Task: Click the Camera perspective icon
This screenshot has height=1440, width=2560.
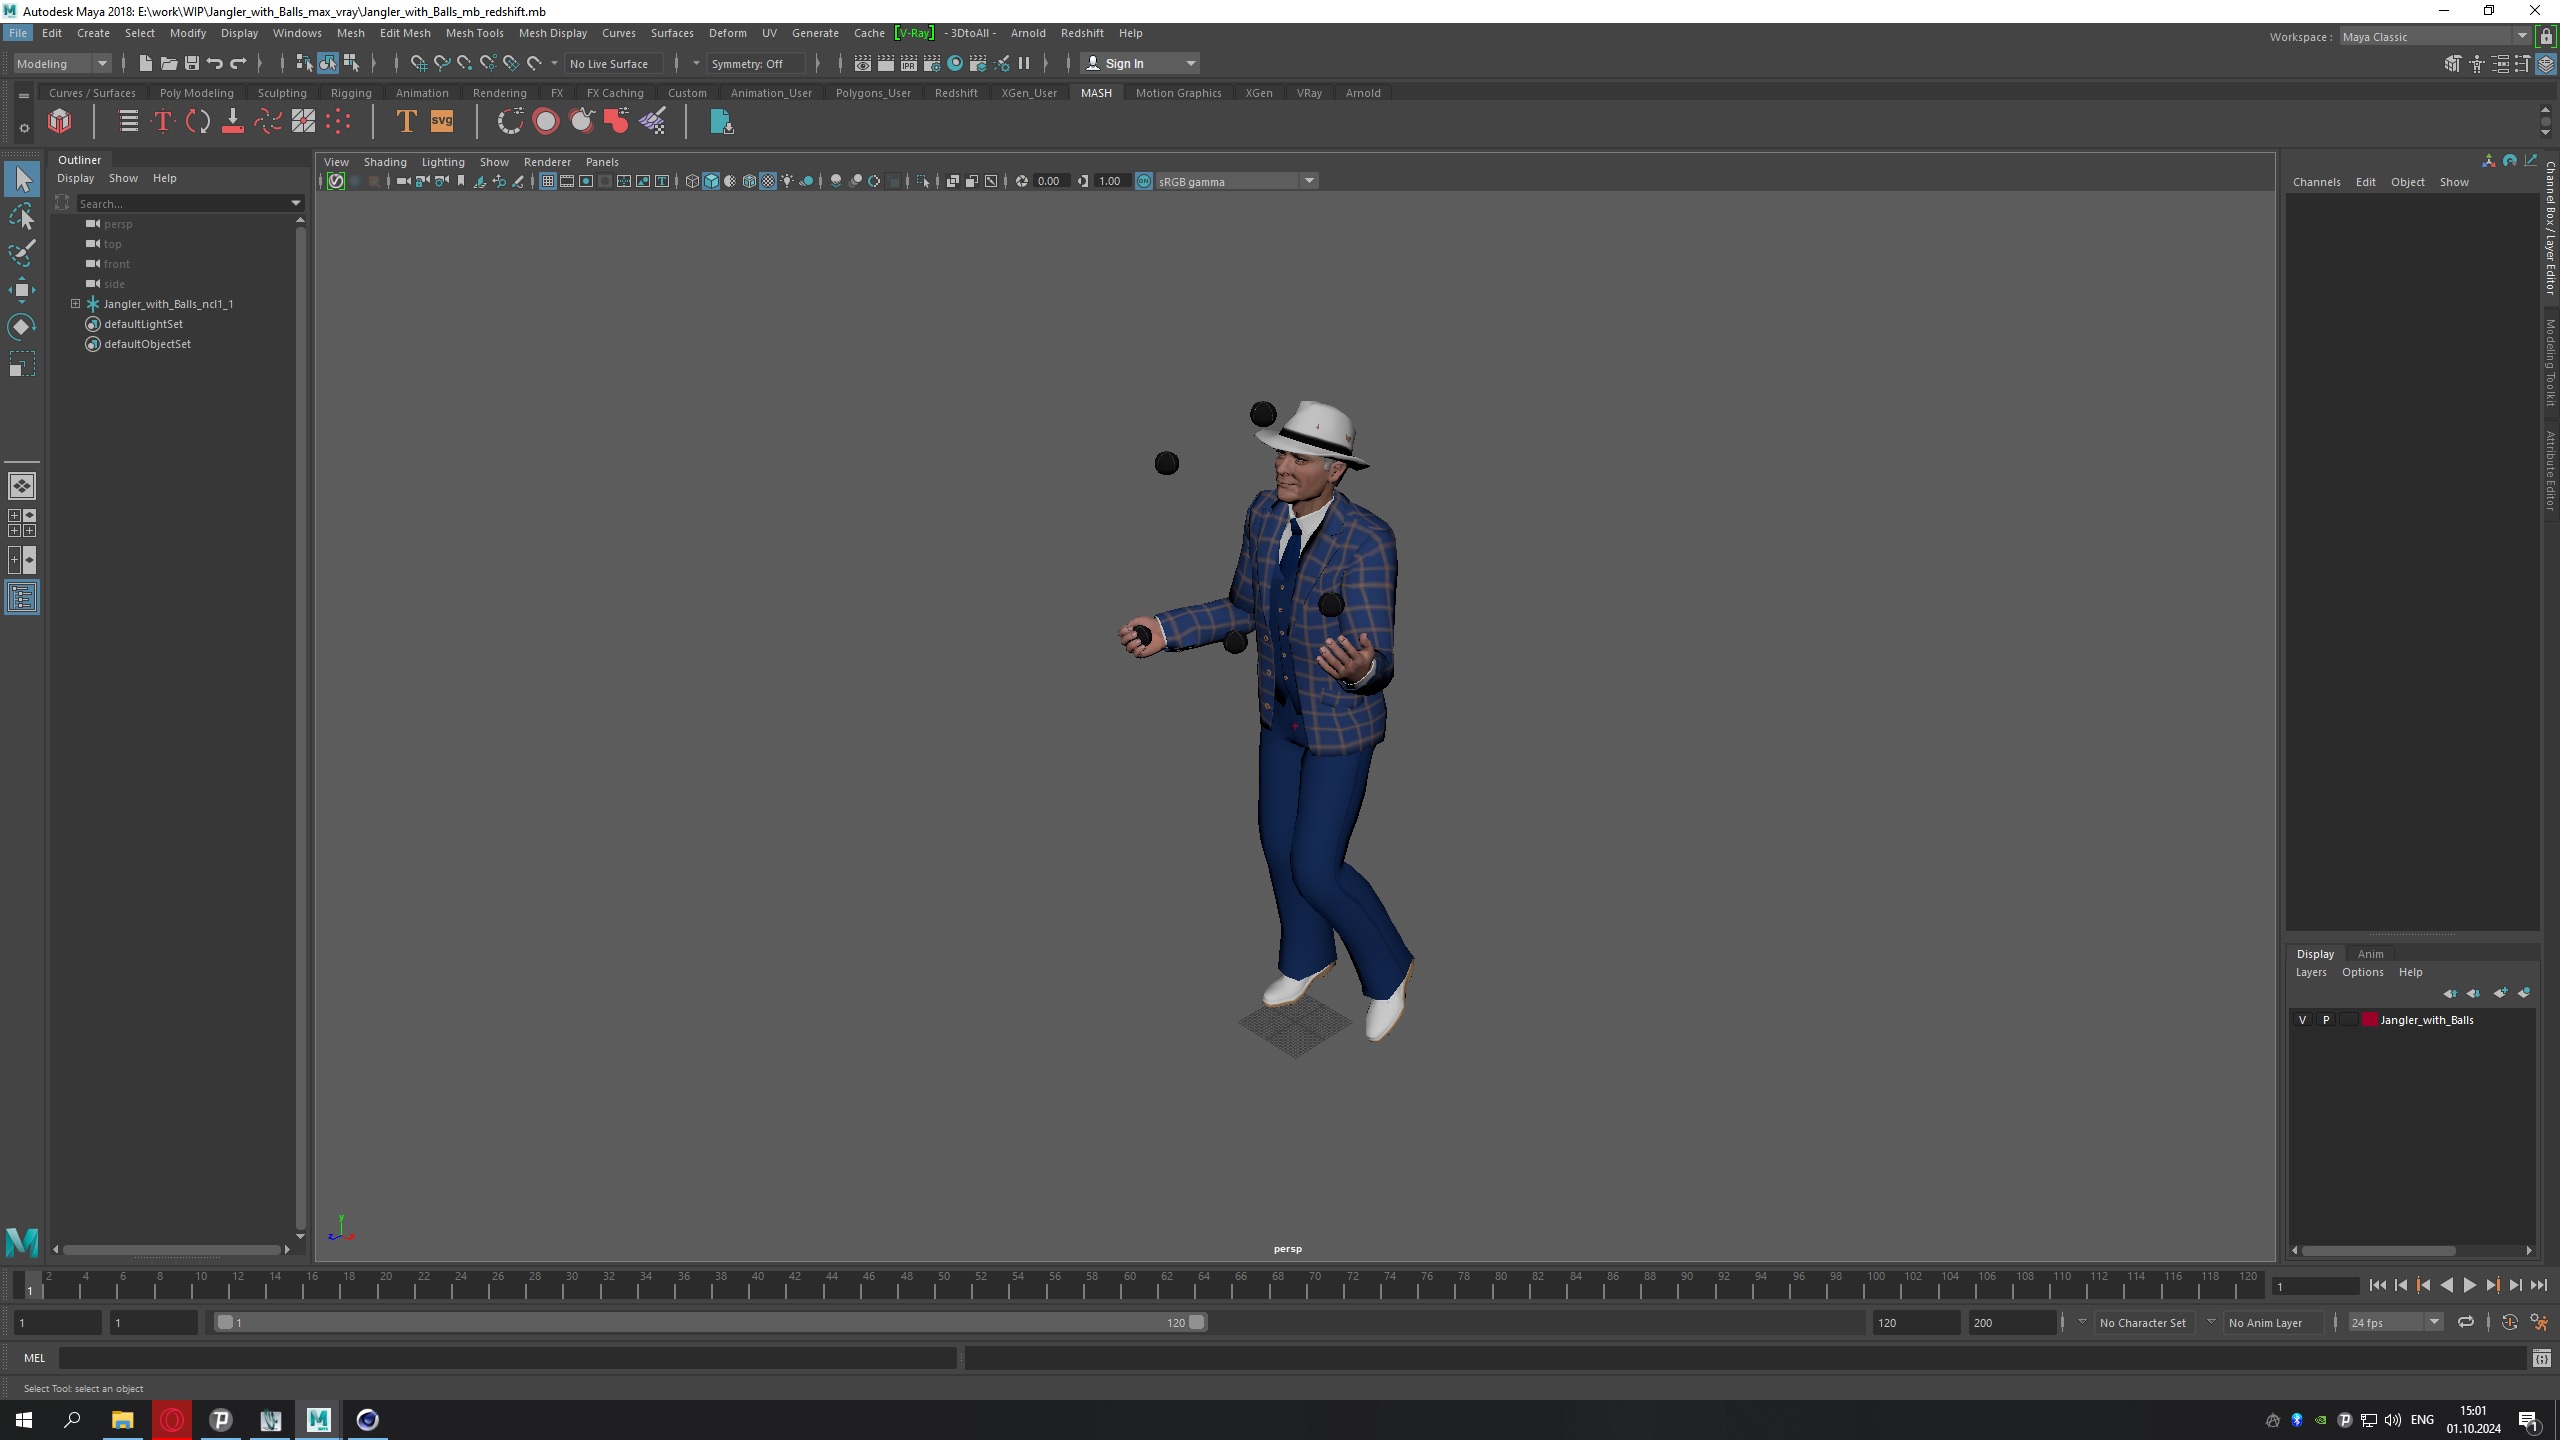Action: coord(403,181)
